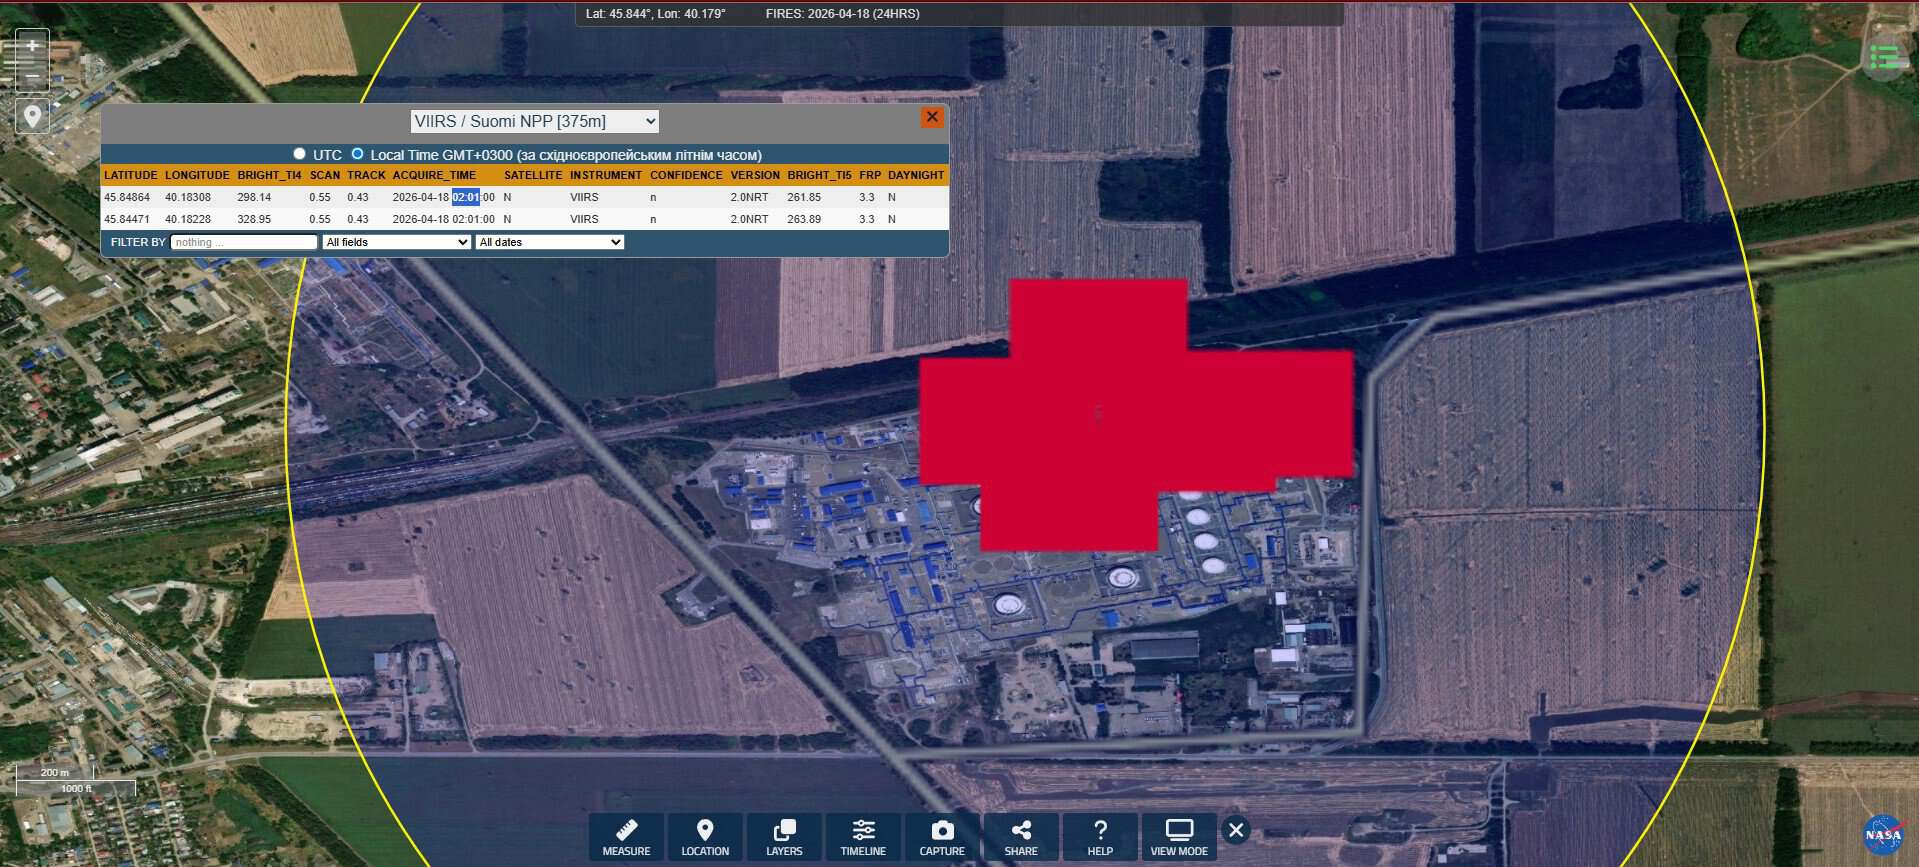Capture the map view
The image size is (1919, 867).
942,838
